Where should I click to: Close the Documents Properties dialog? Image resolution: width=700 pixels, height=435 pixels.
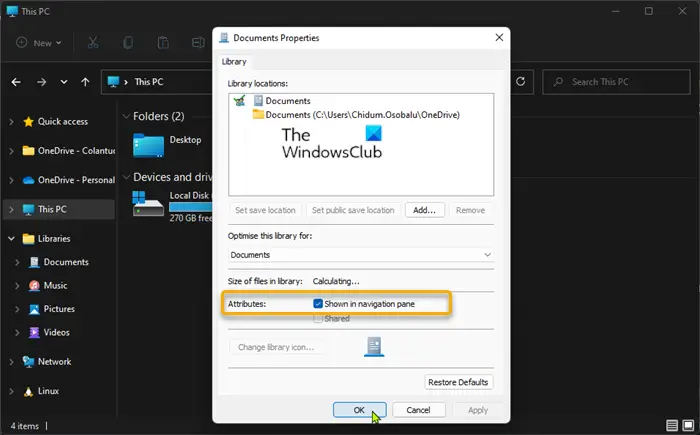499,38
